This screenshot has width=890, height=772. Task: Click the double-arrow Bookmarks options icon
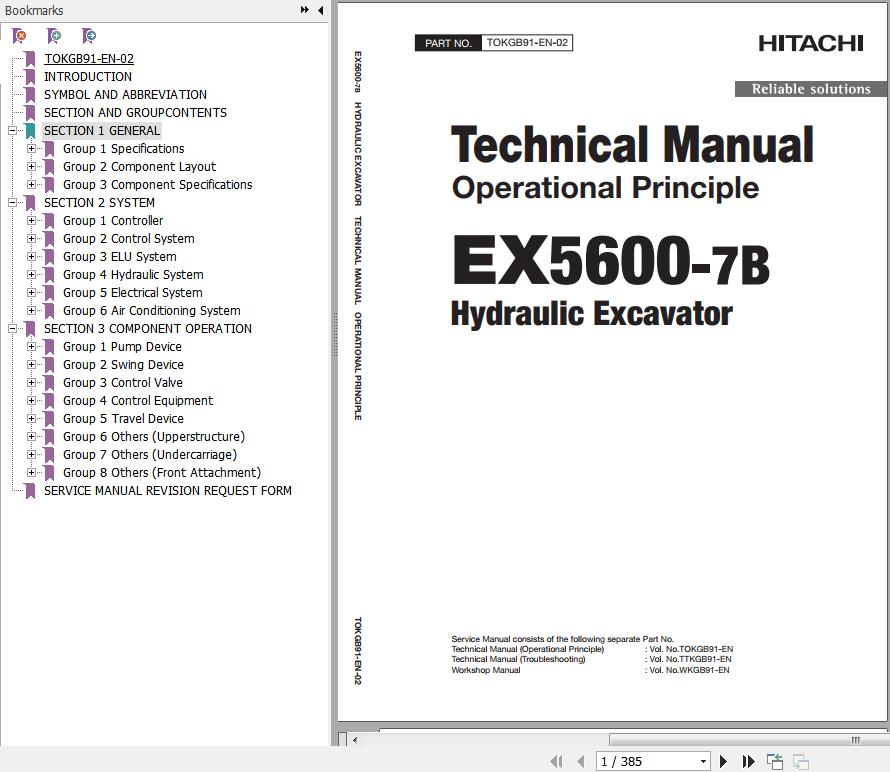304,10
